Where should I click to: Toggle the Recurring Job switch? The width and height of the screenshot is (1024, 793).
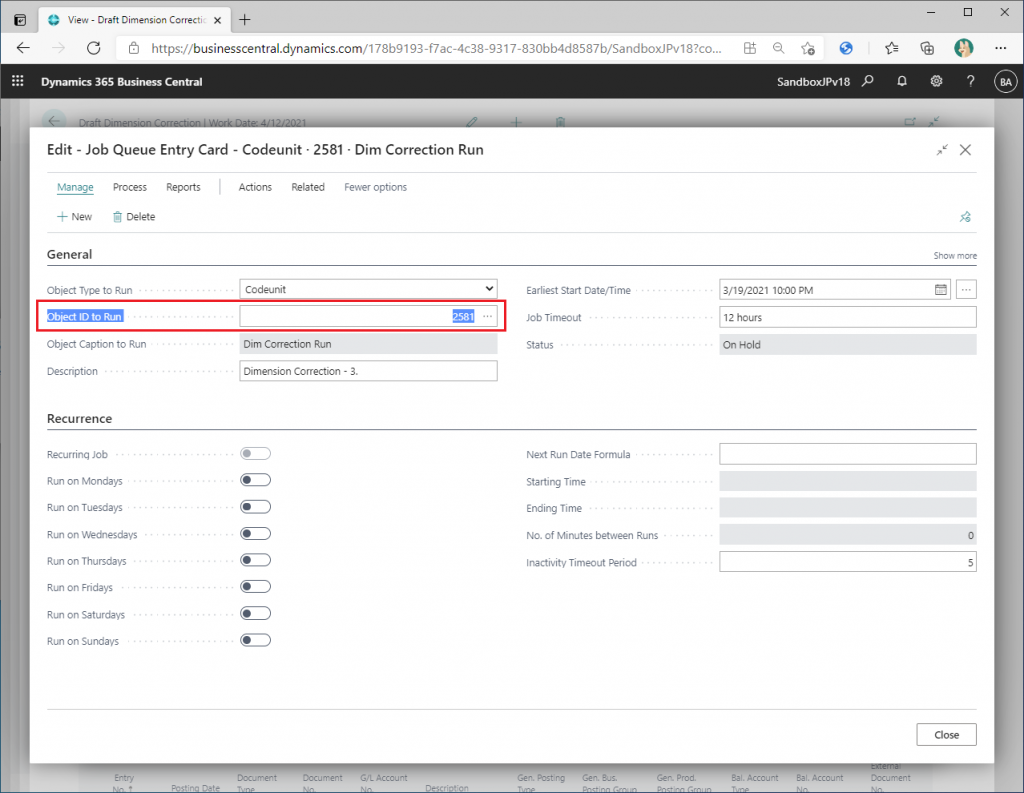pyautogui.click(x=255, y=453)
